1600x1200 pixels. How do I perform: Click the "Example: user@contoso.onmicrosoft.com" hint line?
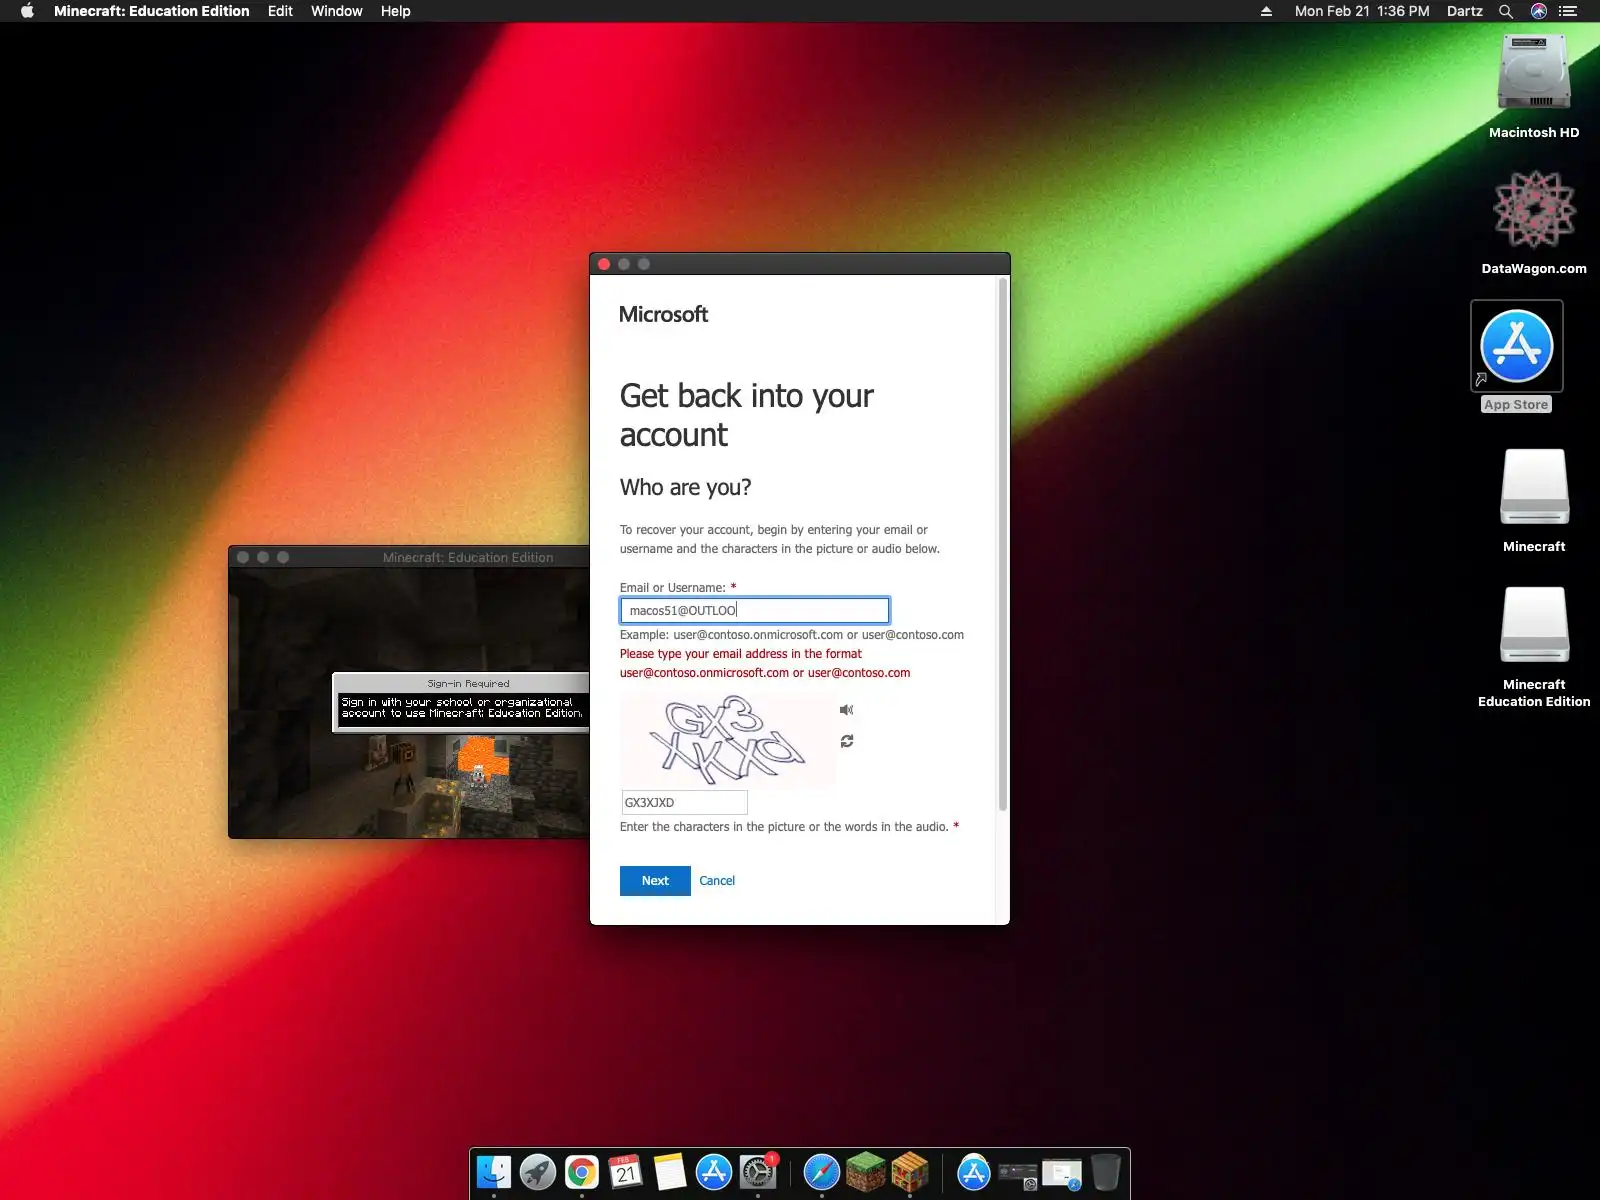(x=792, y=635)
